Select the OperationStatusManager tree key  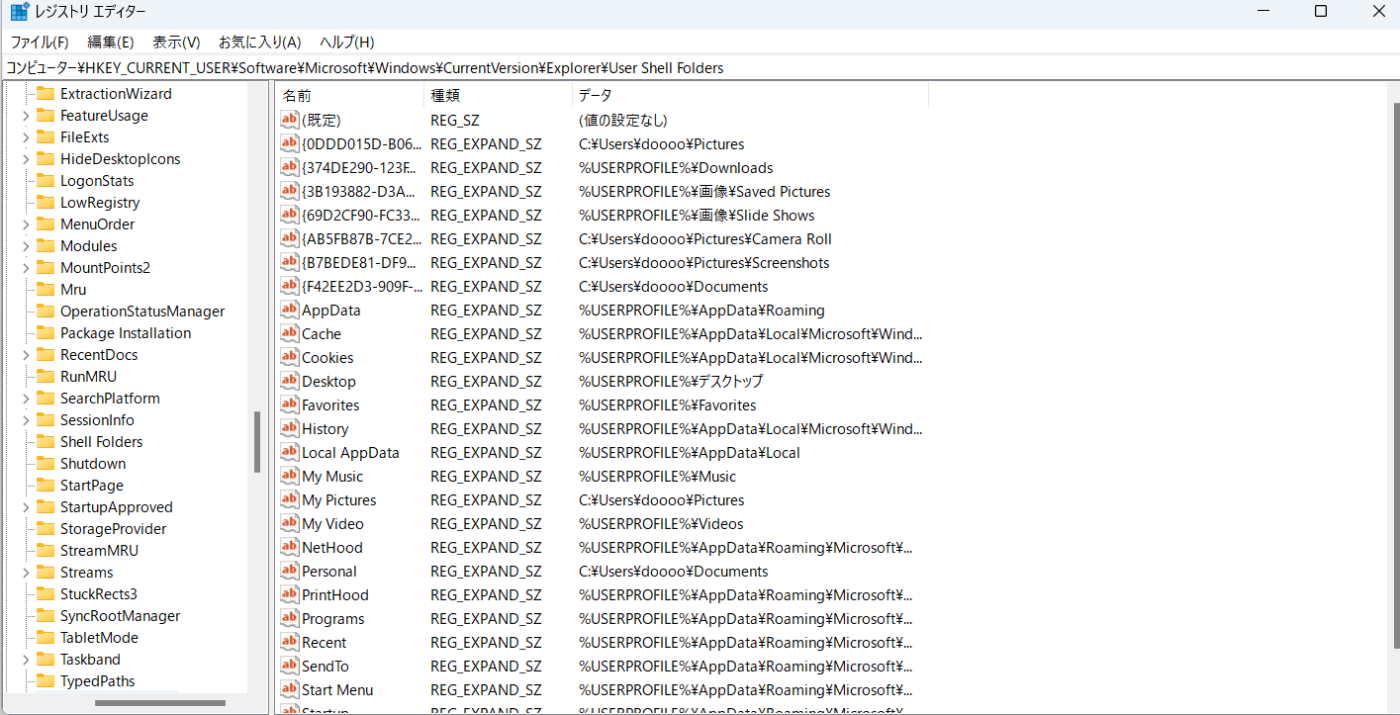[142, 311]
